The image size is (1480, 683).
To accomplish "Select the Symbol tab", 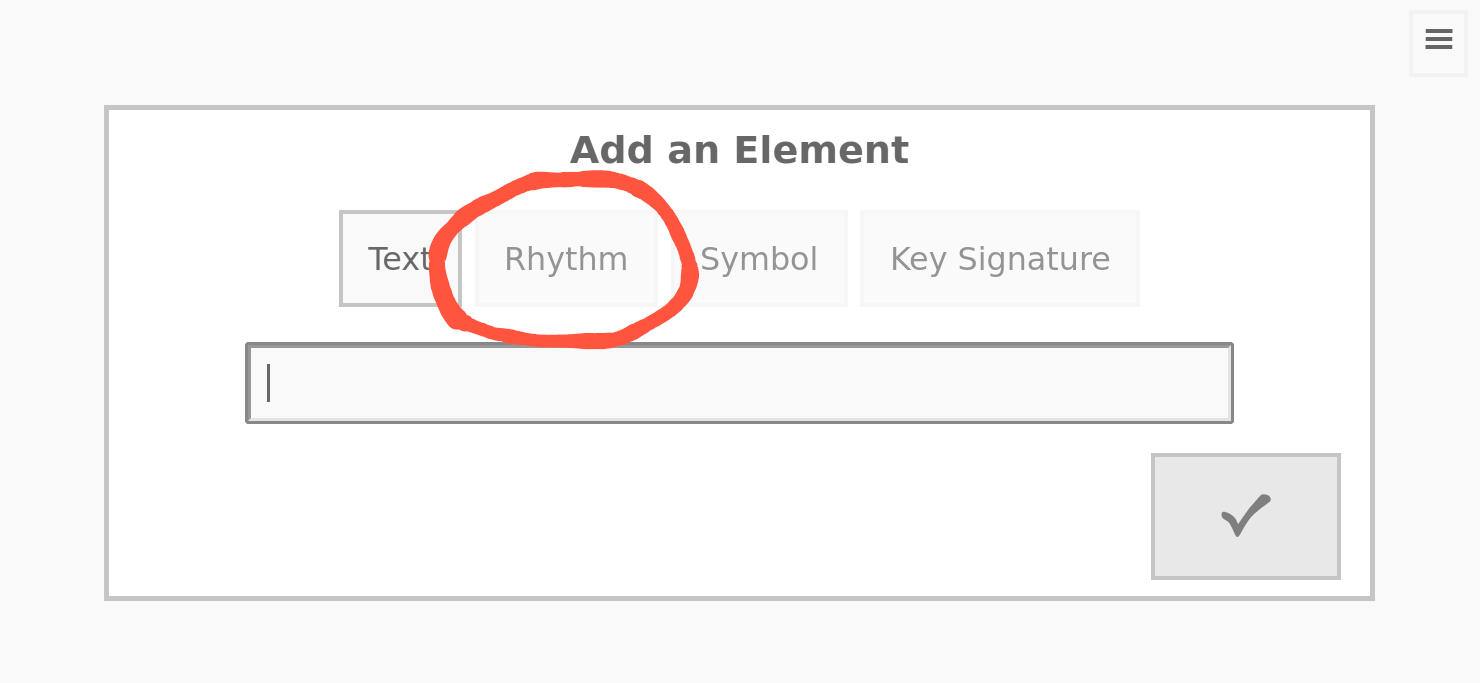I will 760,259.
